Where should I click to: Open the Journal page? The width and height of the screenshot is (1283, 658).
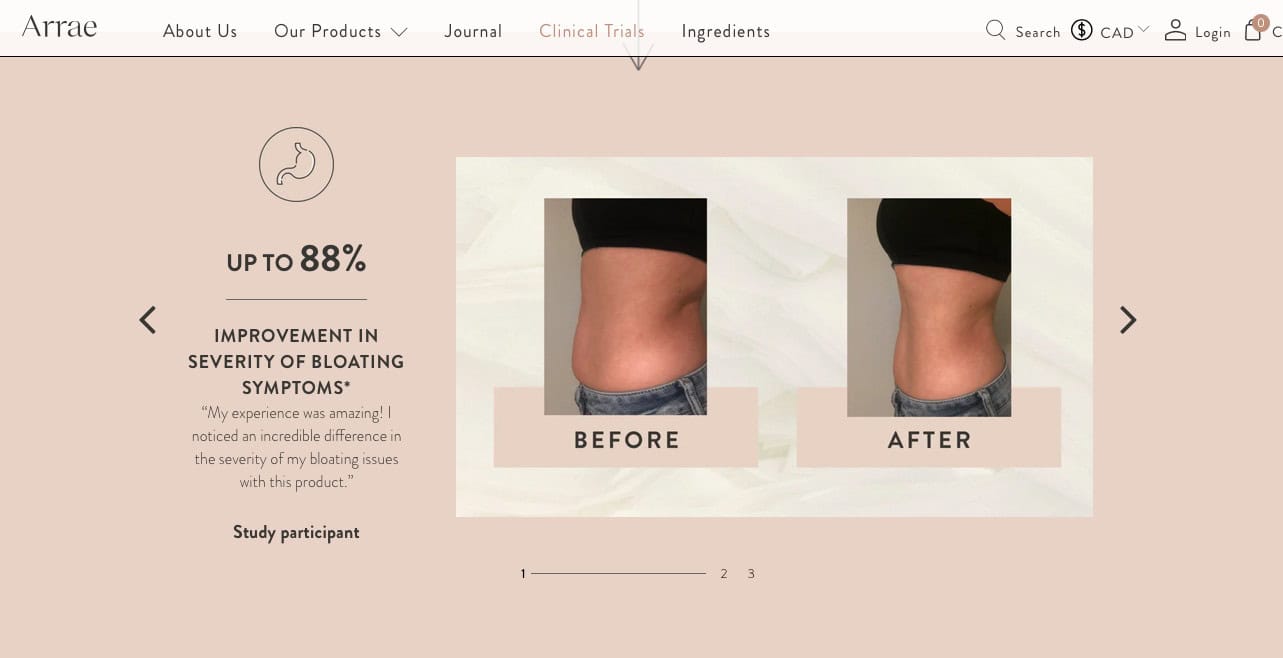click(473, 31)
